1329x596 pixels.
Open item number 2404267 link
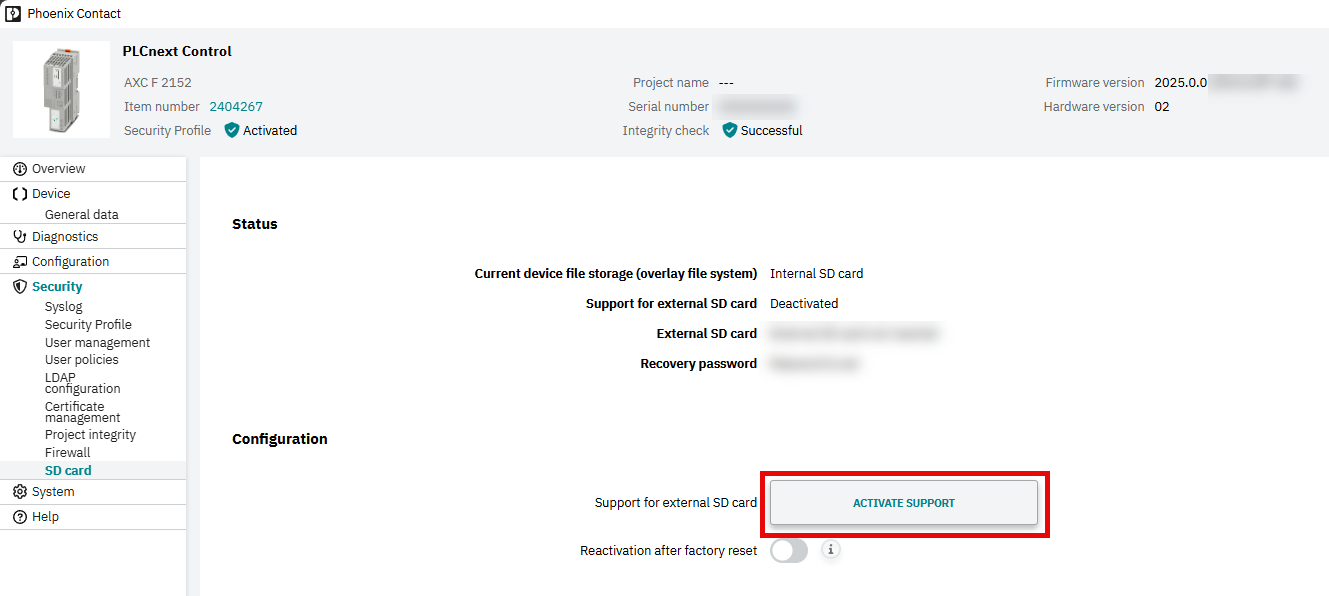(236, 107)
